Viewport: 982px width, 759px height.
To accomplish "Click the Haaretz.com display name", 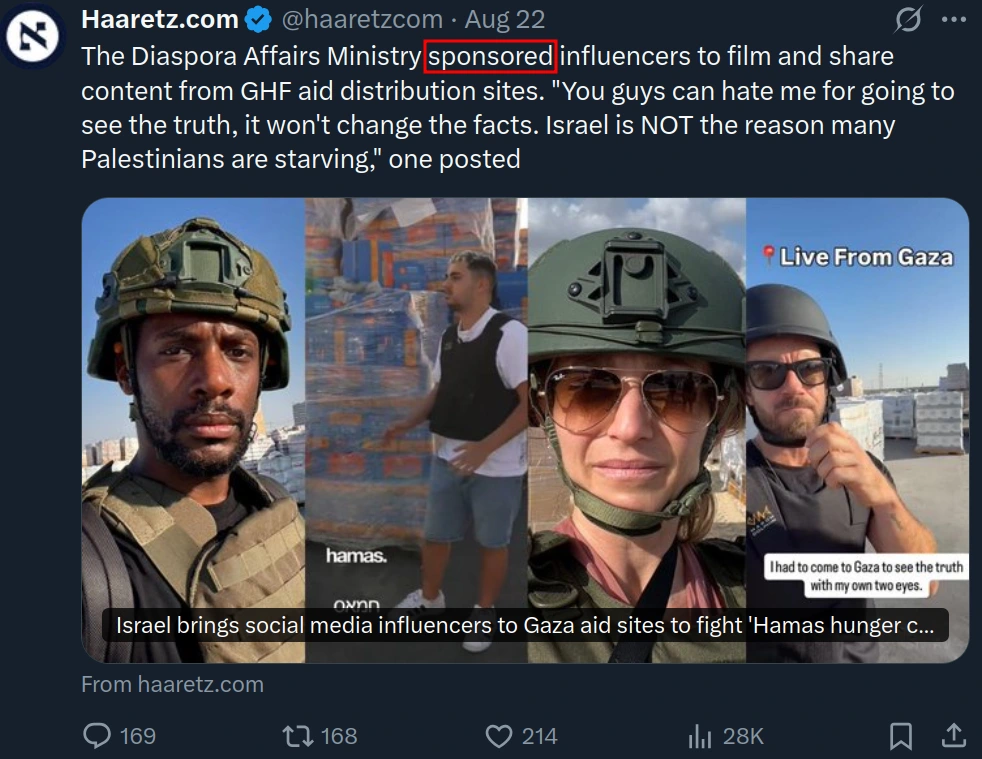I will tap(160, 19).
